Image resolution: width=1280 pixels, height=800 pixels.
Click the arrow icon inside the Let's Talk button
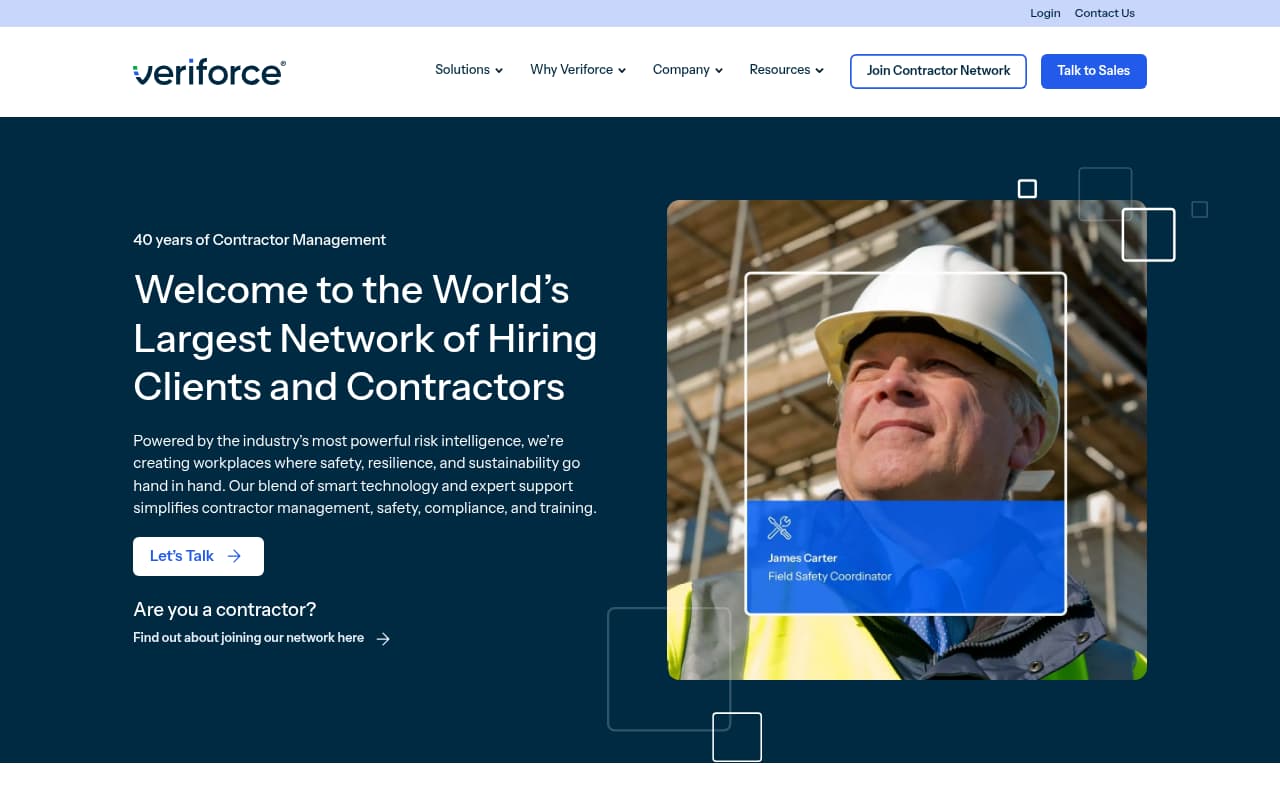pos(232,556)
